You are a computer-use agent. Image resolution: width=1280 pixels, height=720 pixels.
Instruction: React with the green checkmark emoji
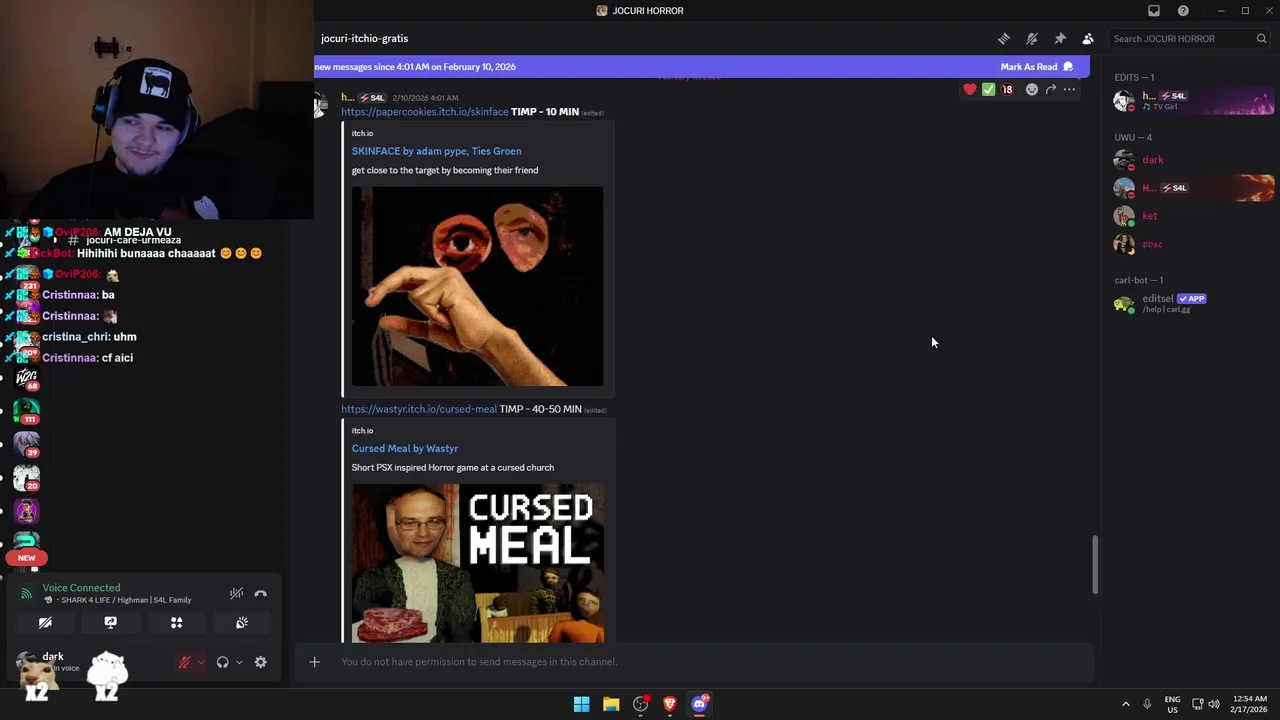coord(989,90)
